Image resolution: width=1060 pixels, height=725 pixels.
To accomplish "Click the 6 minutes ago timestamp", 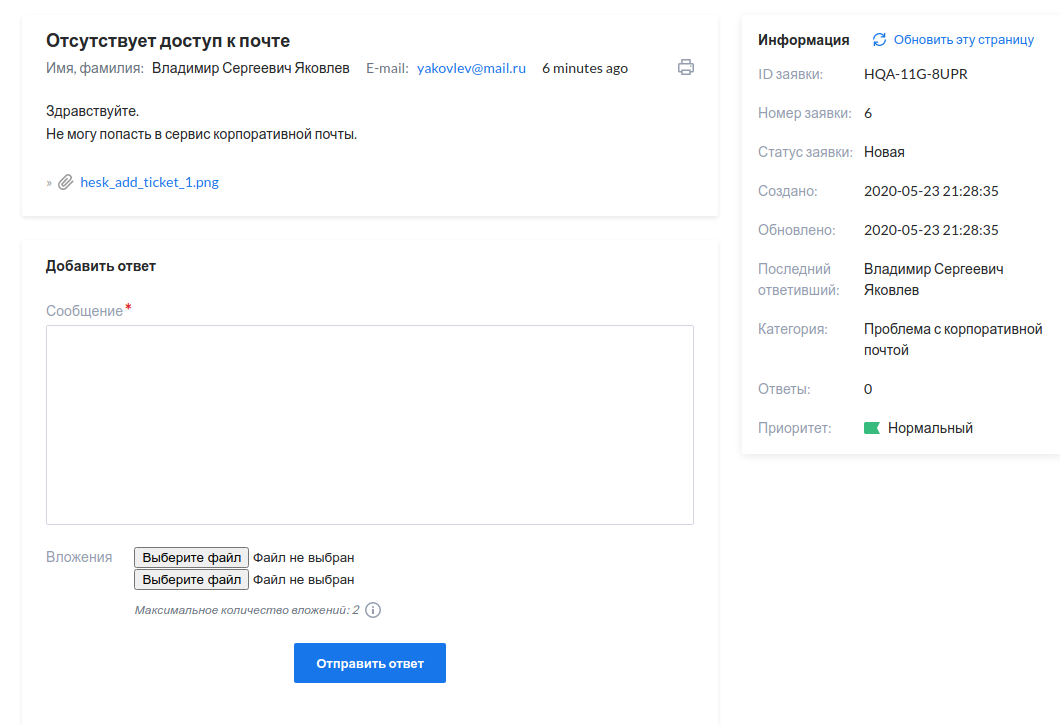I will pos(585,68).
